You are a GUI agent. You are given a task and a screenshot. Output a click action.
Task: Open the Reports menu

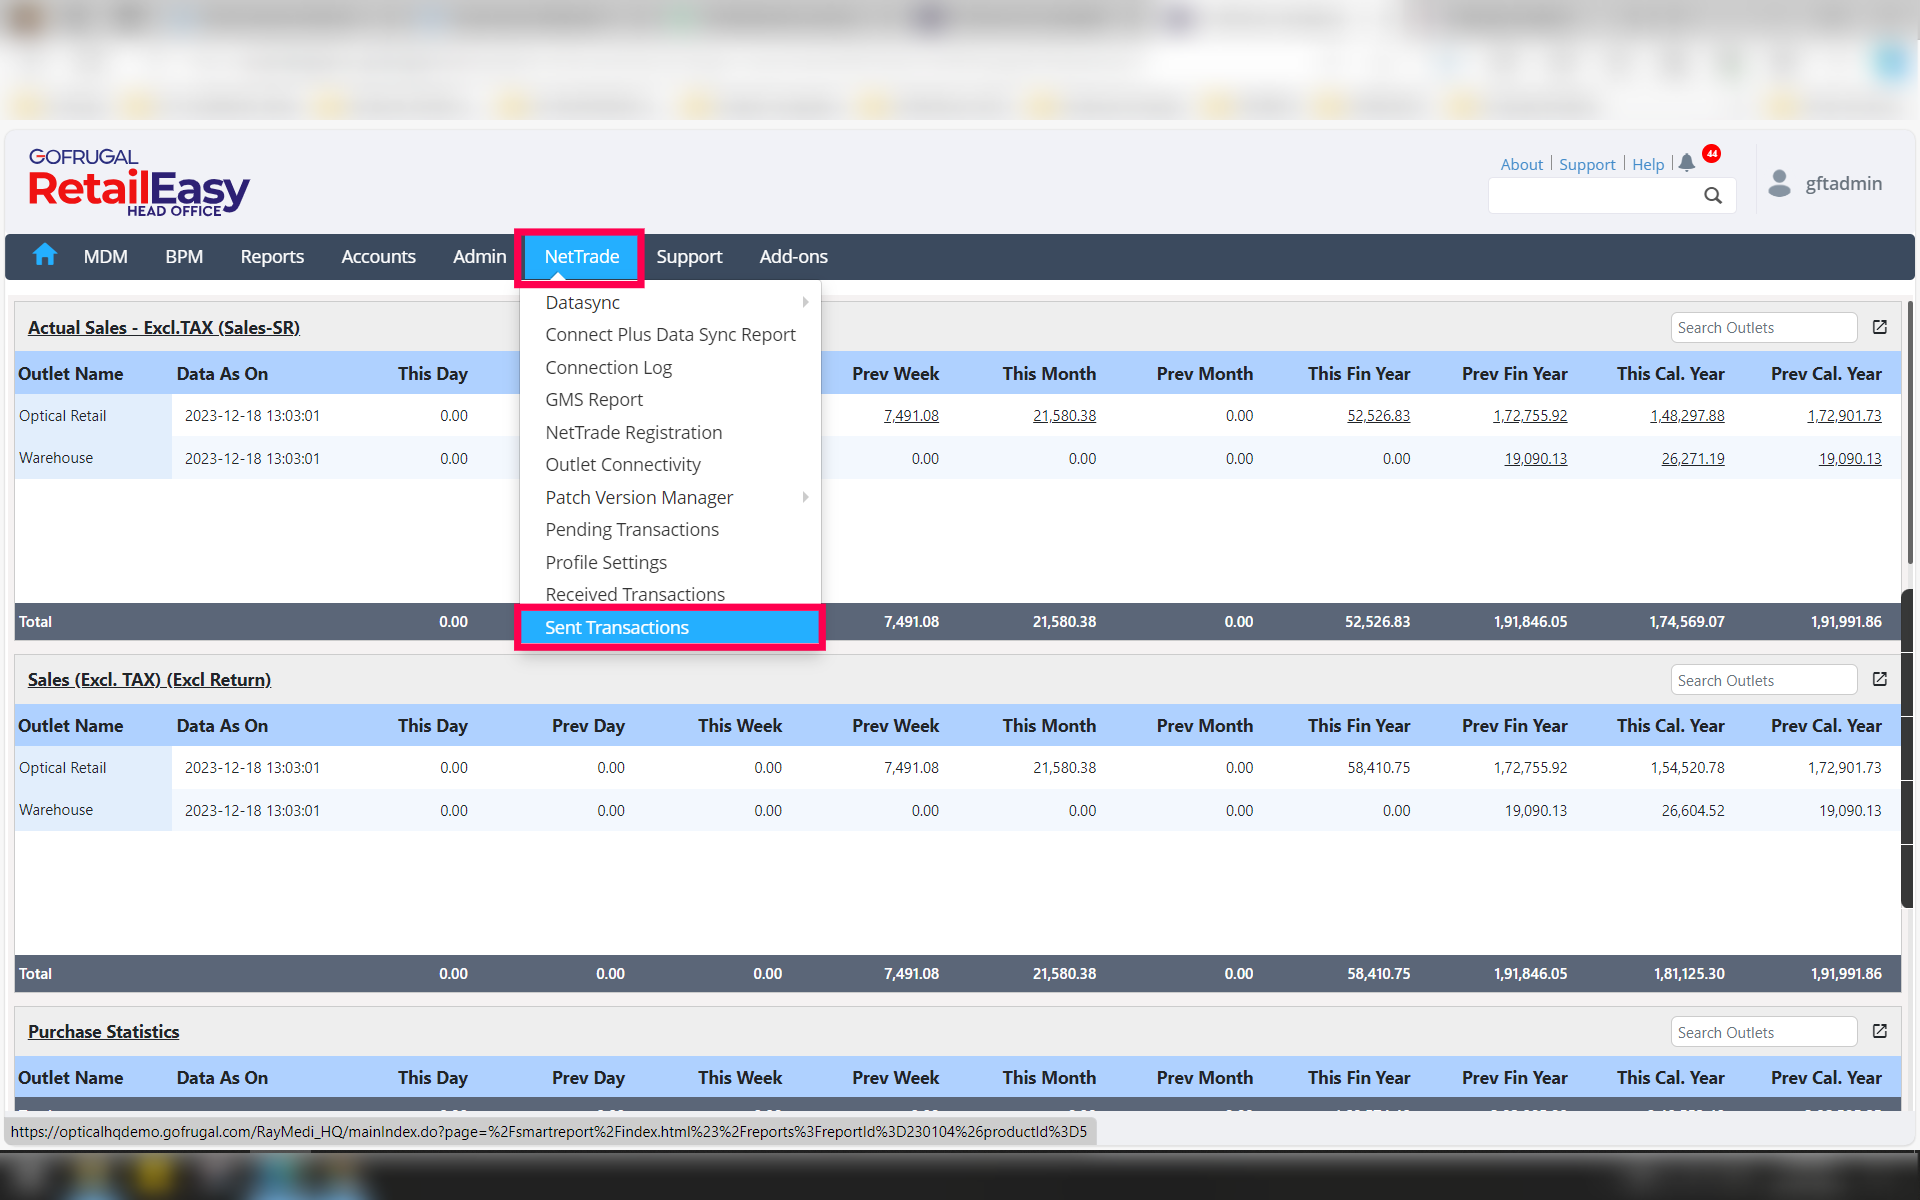272,257
